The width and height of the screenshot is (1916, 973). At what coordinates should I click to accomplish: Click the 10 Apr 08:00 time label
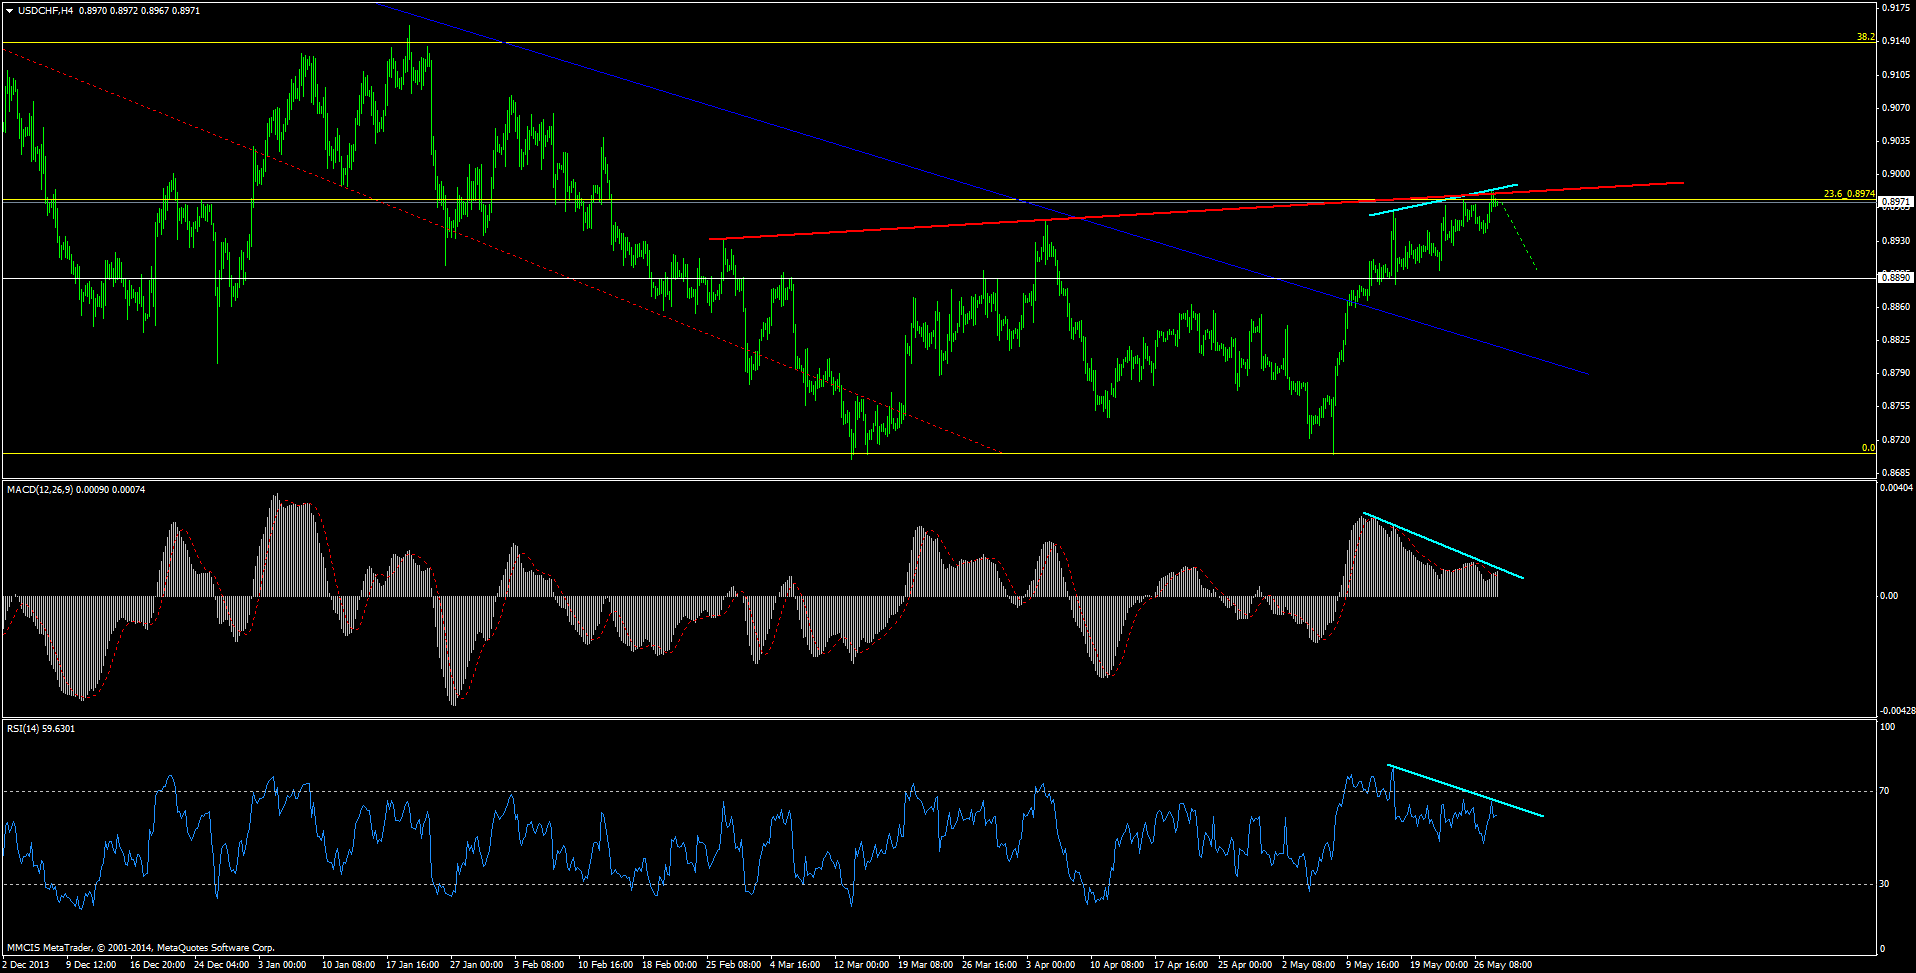point(1117,965)
